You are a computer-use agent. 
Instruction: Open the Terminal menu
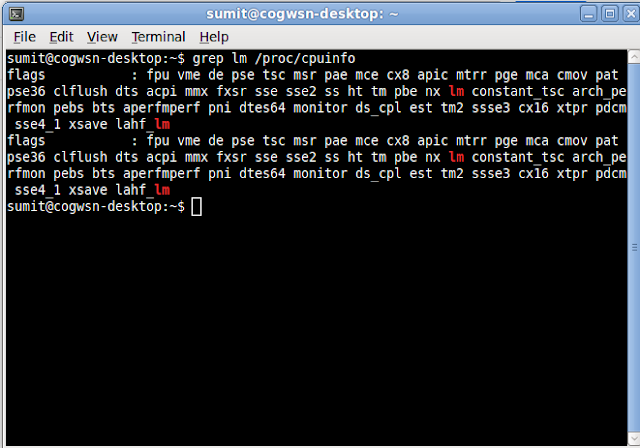pos(158,37)
